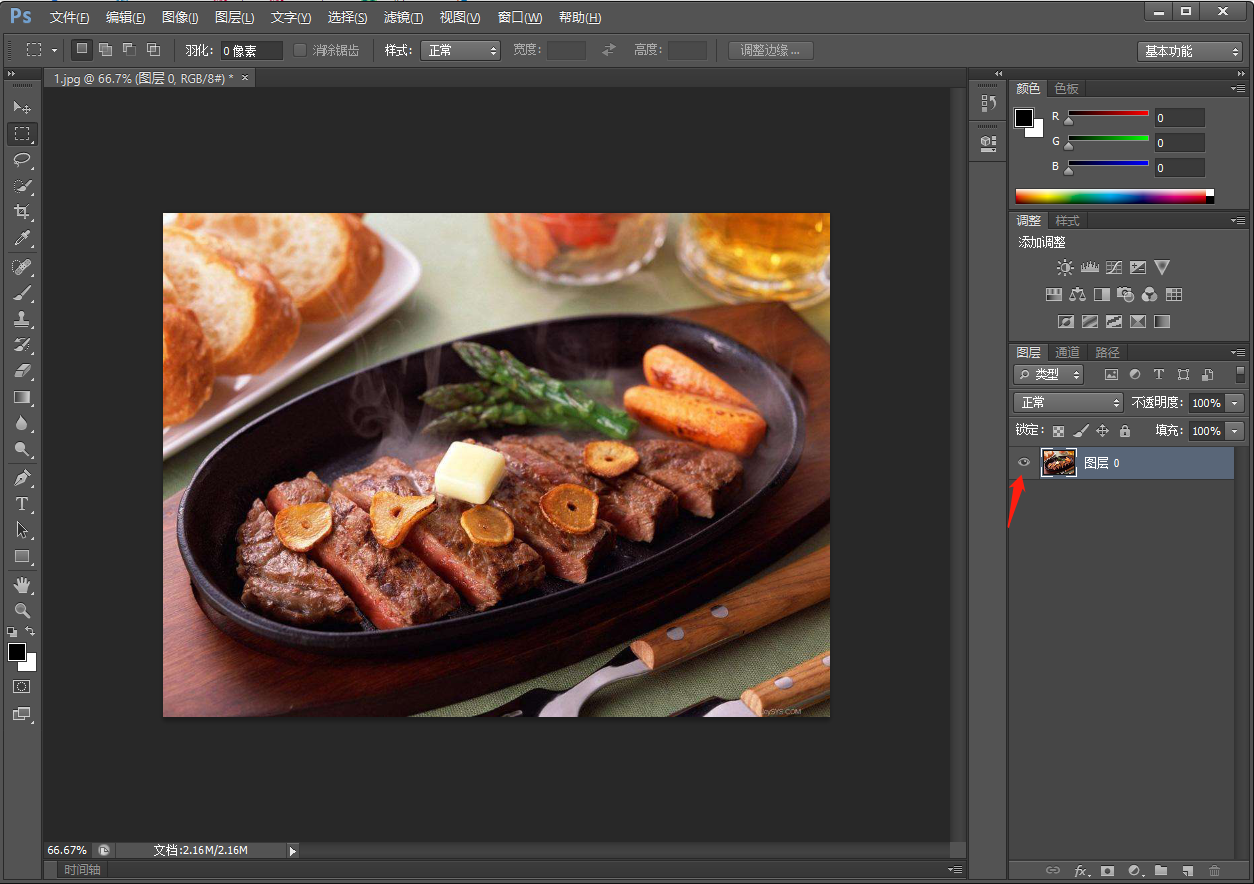Add a Color Balance adjustment

click(x=1077, y=295)
